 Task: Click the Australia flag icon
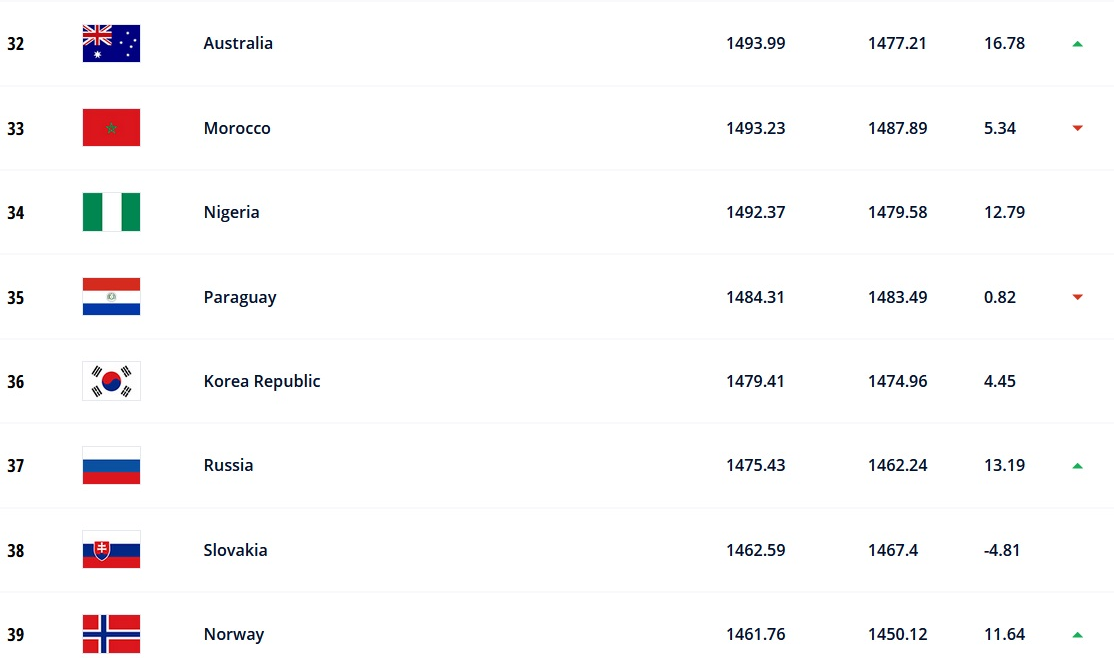(111, 44)
